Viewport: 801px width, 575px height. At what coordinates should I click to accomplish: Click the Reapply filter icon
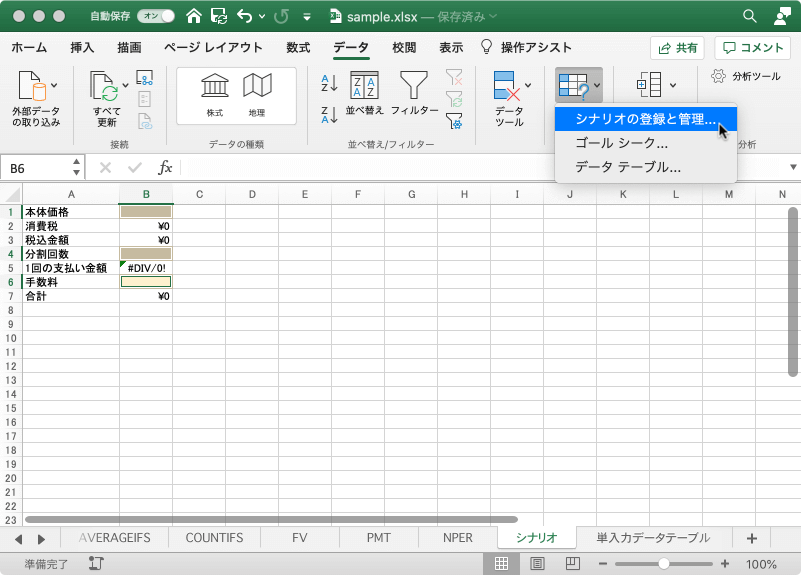pyautogui.click(x=454, y=99)
